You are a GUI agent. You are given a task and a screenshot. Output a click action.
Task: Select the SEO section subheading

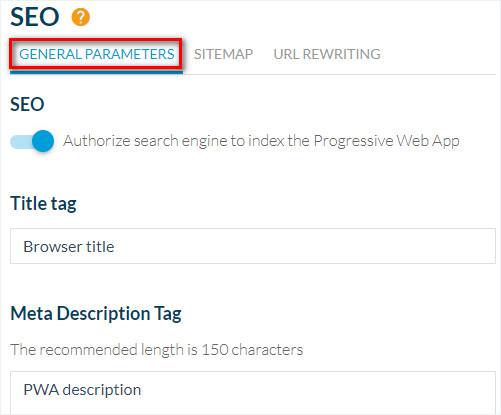click(x=27, y=104)
